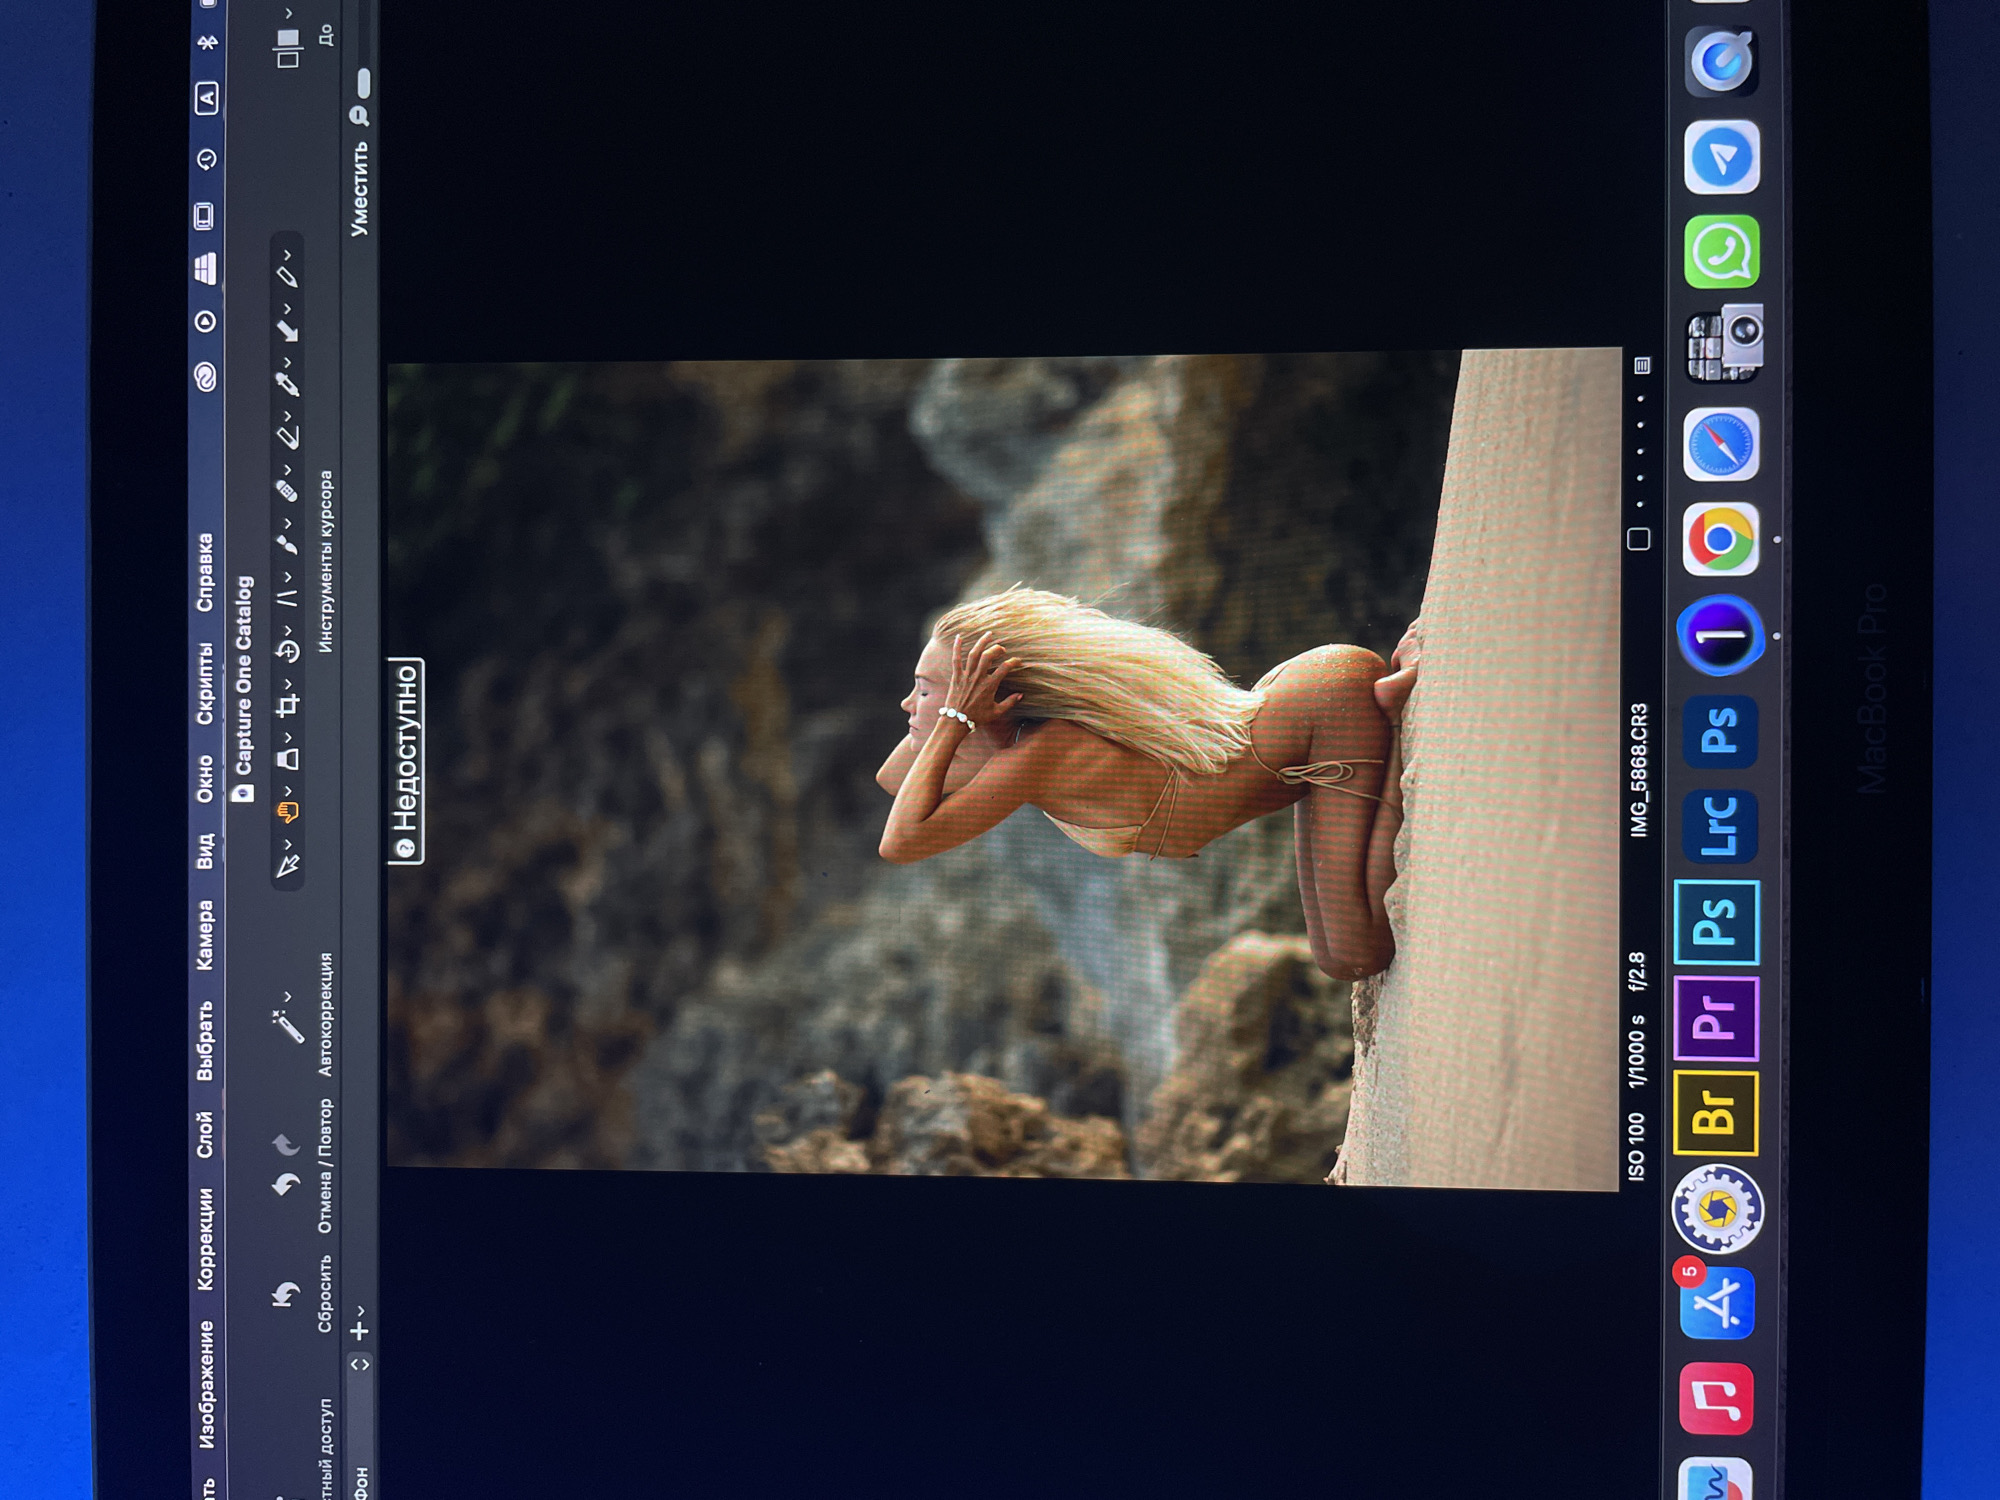Open the Слой menu
Screen dimensions: 2000x1500
(205, 1135)
